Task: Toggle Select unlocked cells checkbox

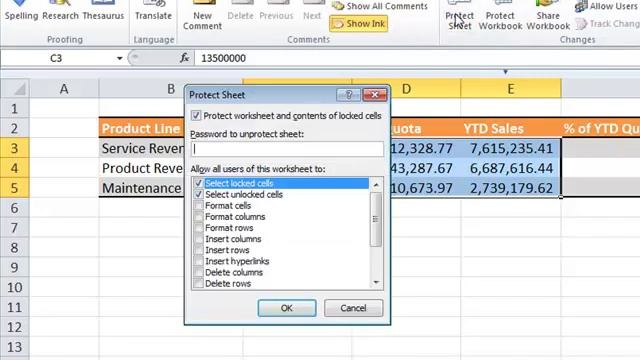Action: pyautogui.click(x=198, y=194)
